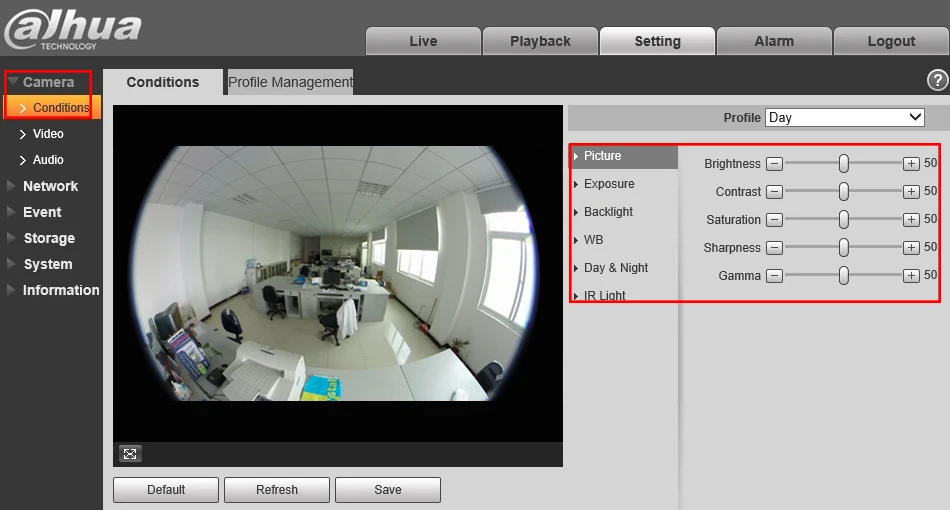Open the Exposure settings category
This screenshot has width=950, height=510.
pyautogui.click(x=609, y=184)
